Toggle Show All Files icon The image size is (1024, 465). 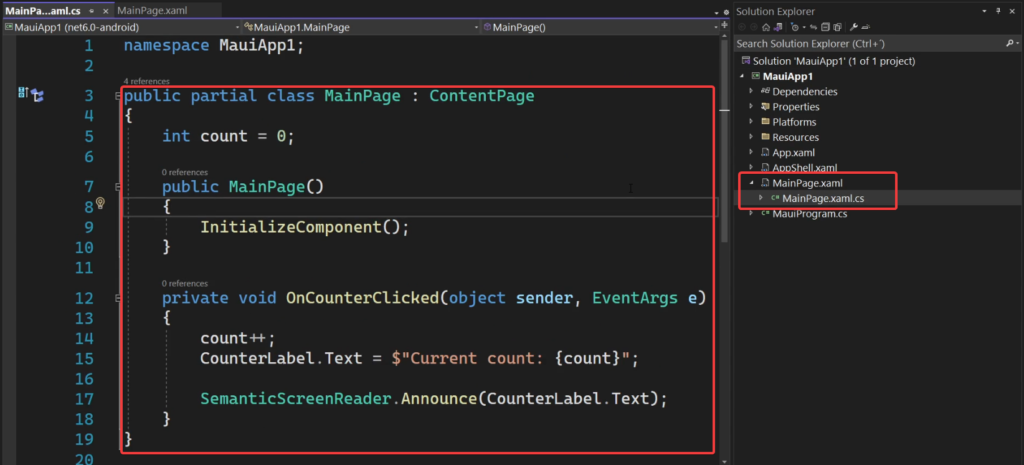pos(837,27)
